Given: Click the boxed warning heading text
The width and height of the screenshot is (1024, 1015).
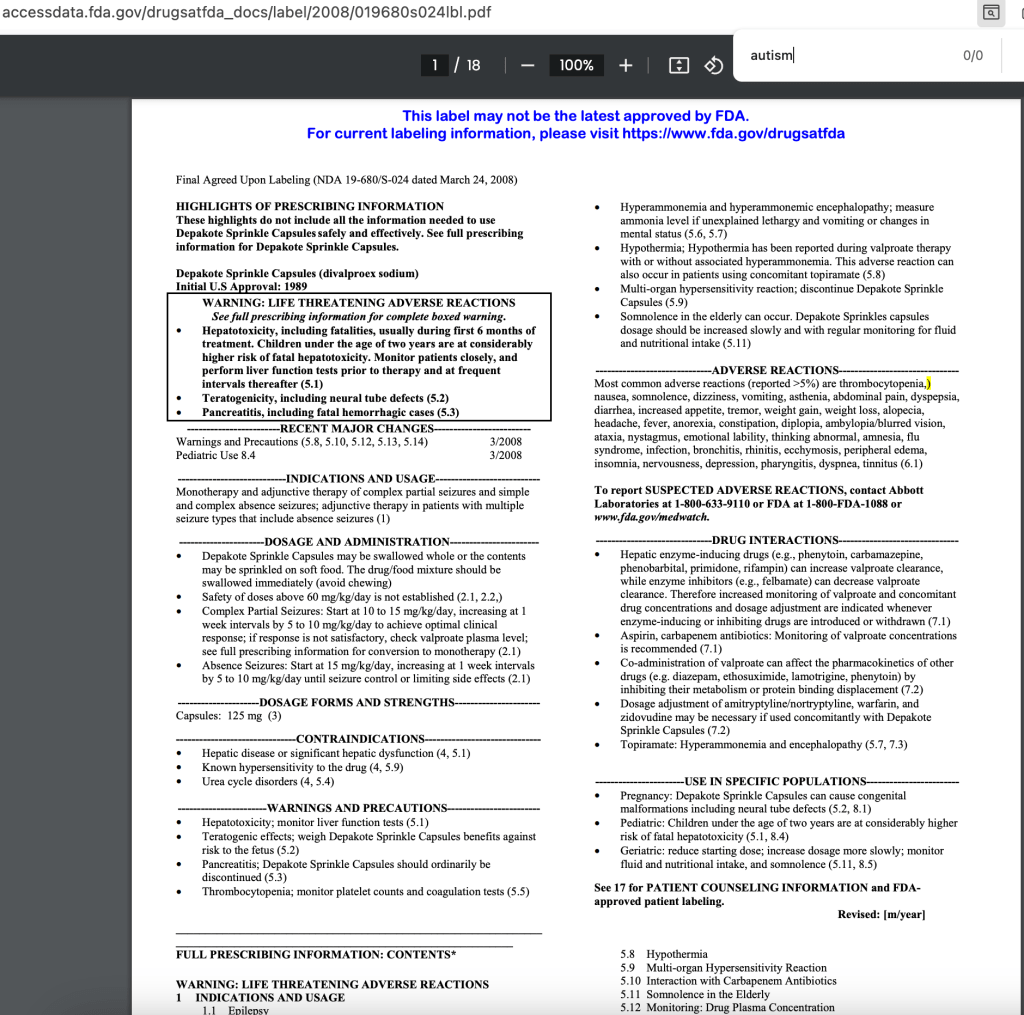Looking at the screenshot, I should 359,302.
